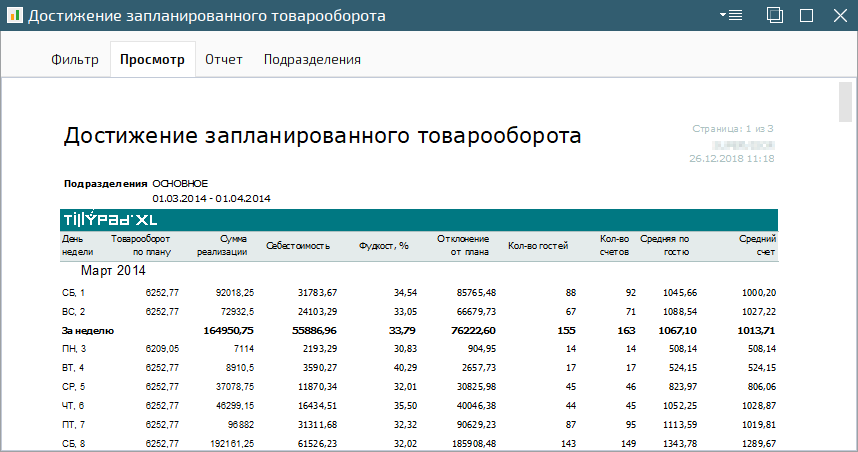Screen dimensions: 858x452
Task: Click the overlapping-squares detach window icon
Action: click(x=774, y=16)
